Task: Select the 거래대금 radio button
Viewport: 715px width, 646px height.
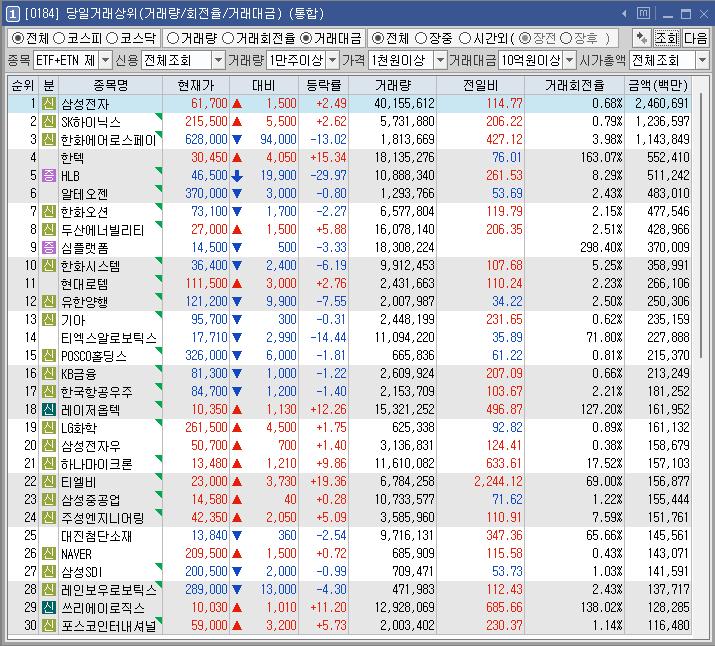Action: (x=306, y=39)
